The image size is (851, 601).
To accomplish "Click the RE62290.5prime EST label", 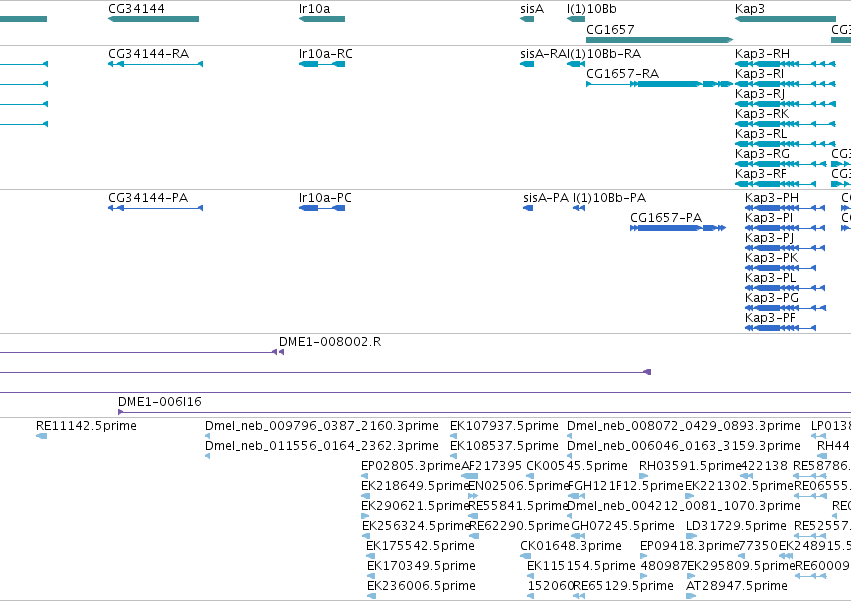I will coord(519,526).
